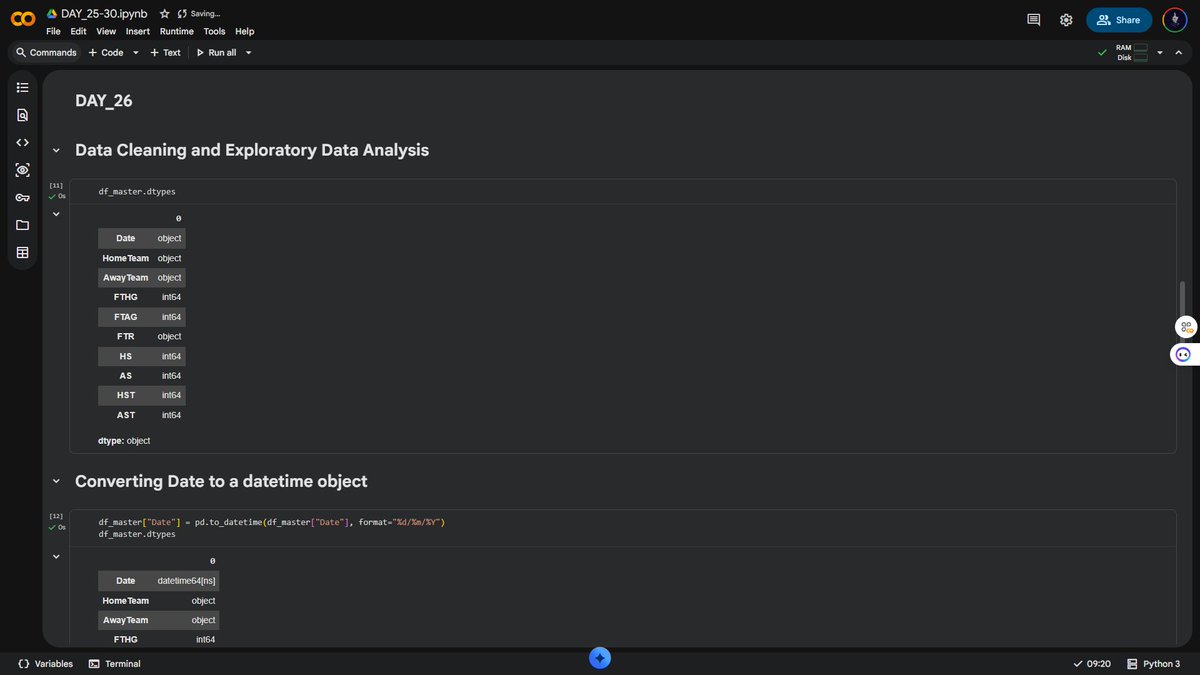Add a new Code cell

[x=106, y=52]
